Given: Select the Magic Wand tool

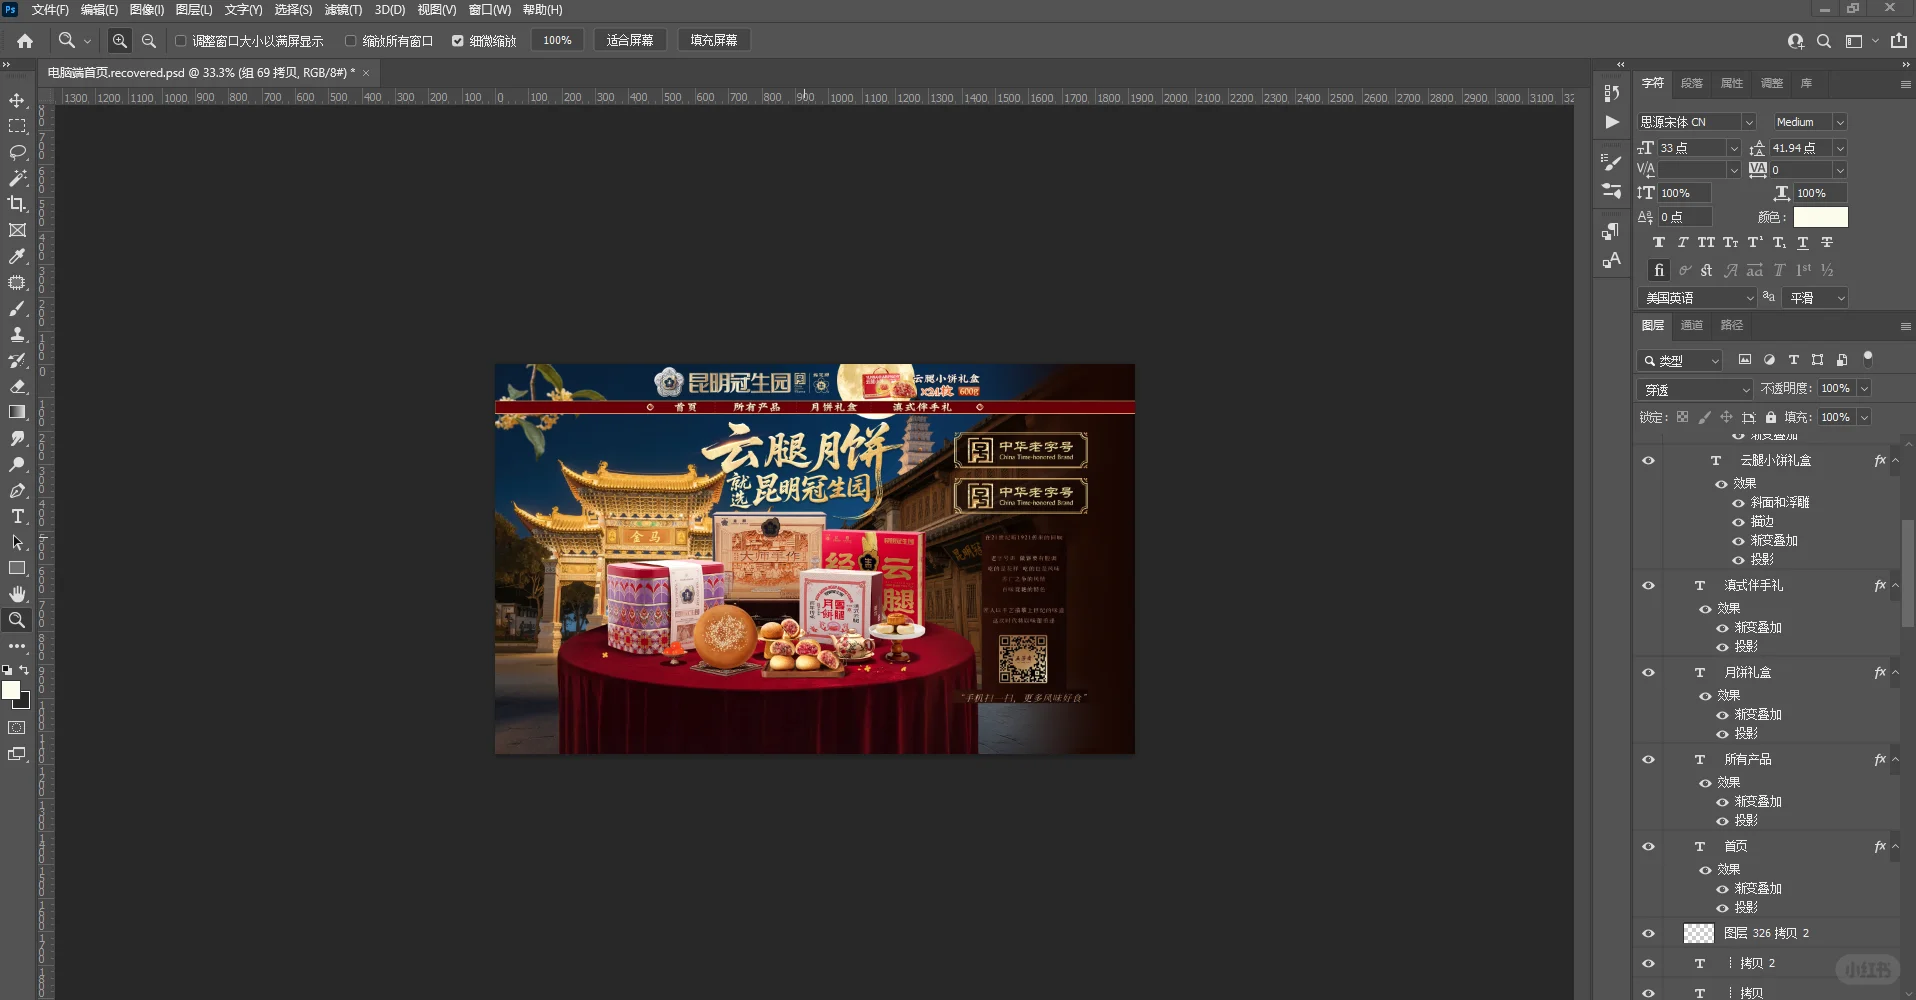Looking at the screenshot, I should point(17,178).
